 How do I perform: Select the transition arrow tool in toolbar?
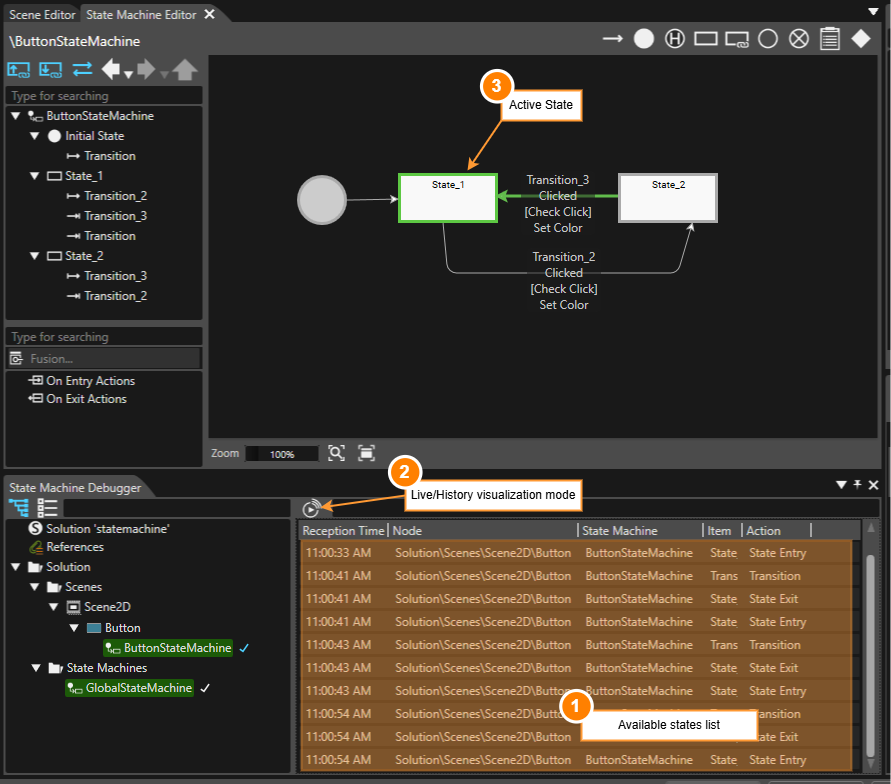click(x=612, y=39)
